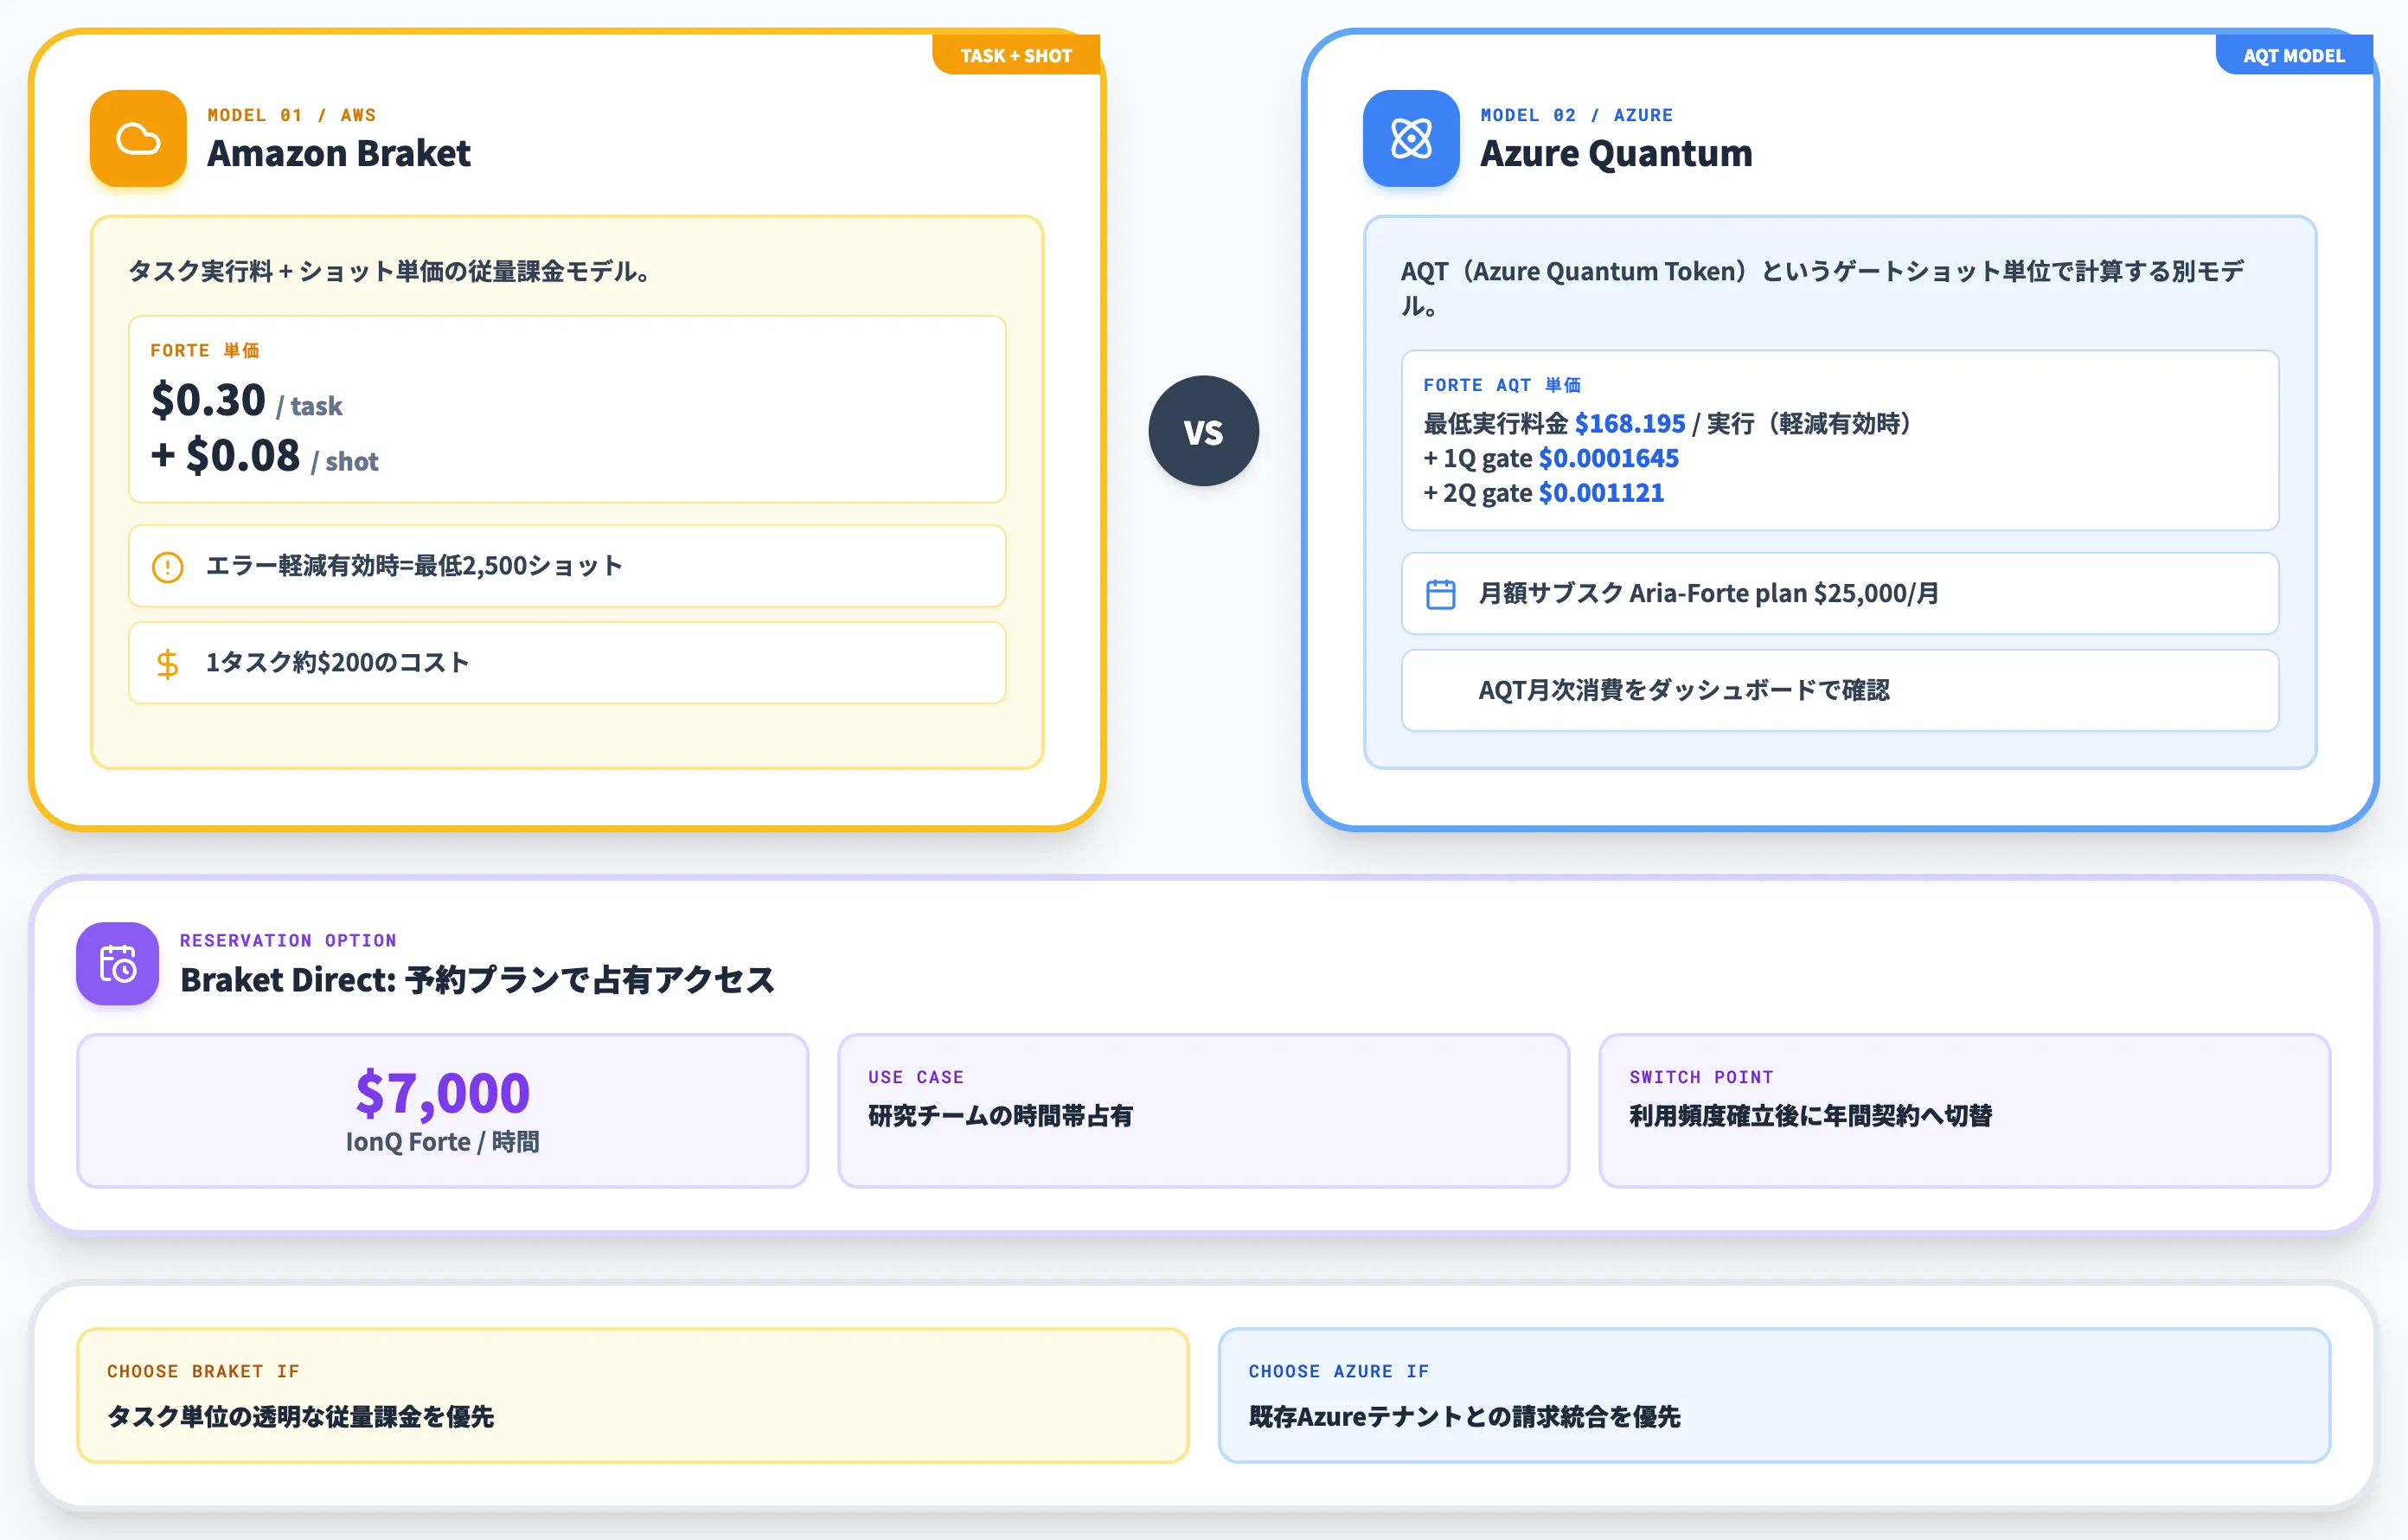Click the TASK + SHOT orange badge
This screenshot has width=2408, height=1540.
click(x=1016, y=56)
